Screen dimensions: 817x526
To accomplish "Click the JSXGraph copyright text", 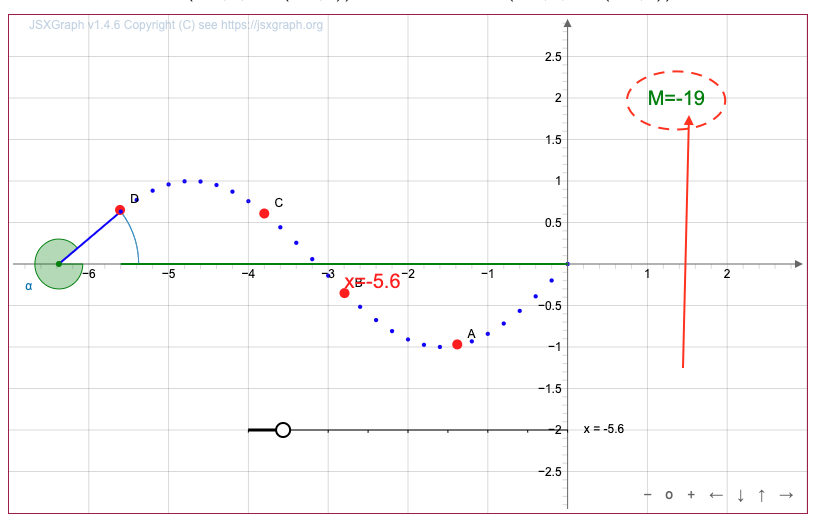I will (176, 24).
